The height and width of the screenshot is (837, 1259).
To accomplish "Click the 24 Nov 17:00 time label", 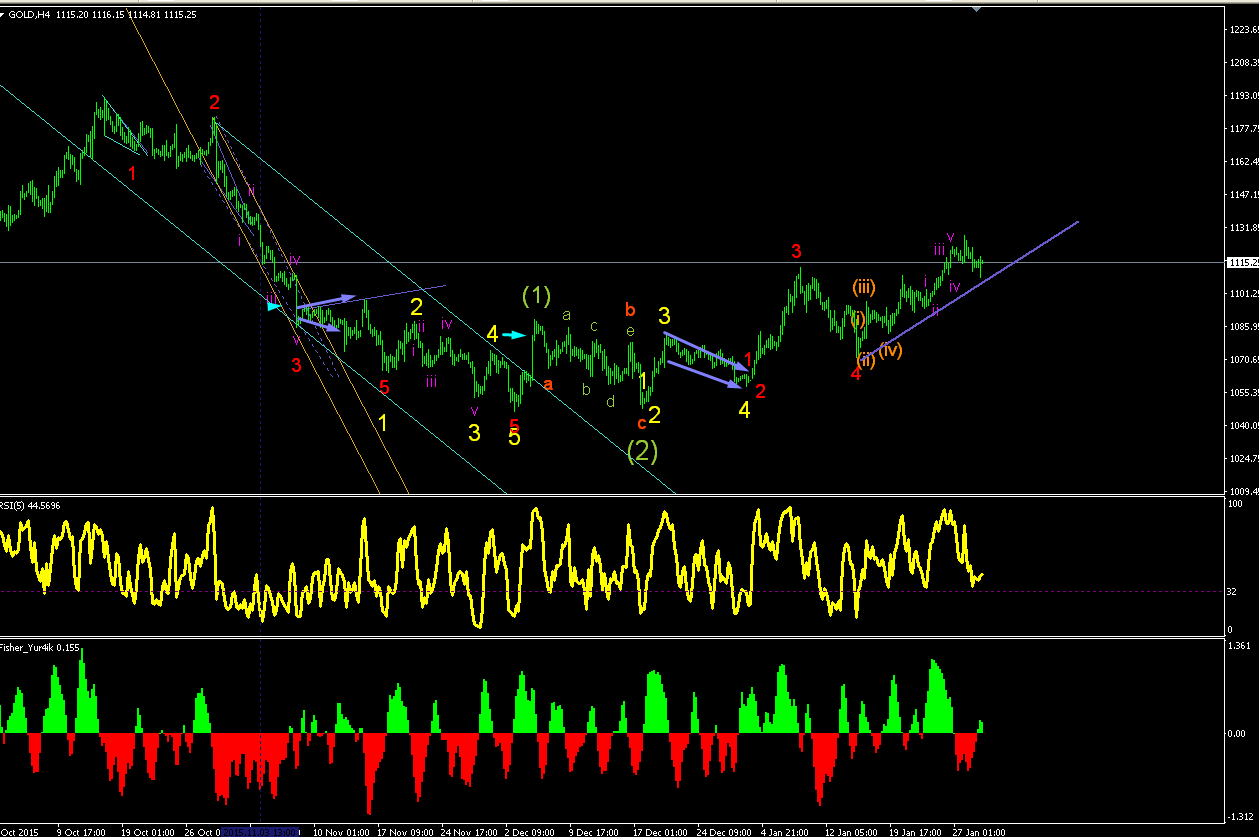I will tap(468, 831).
